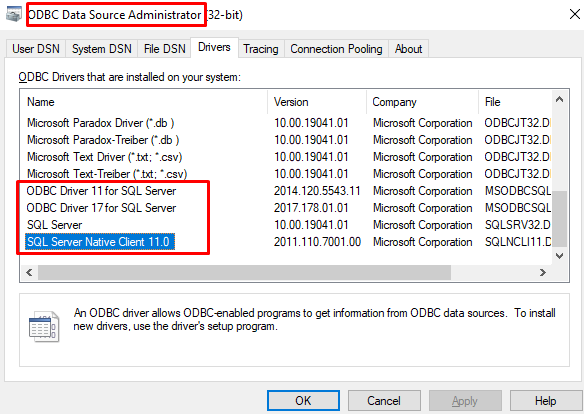
Task: Confirm with the OK button
Action: (303, 401)
